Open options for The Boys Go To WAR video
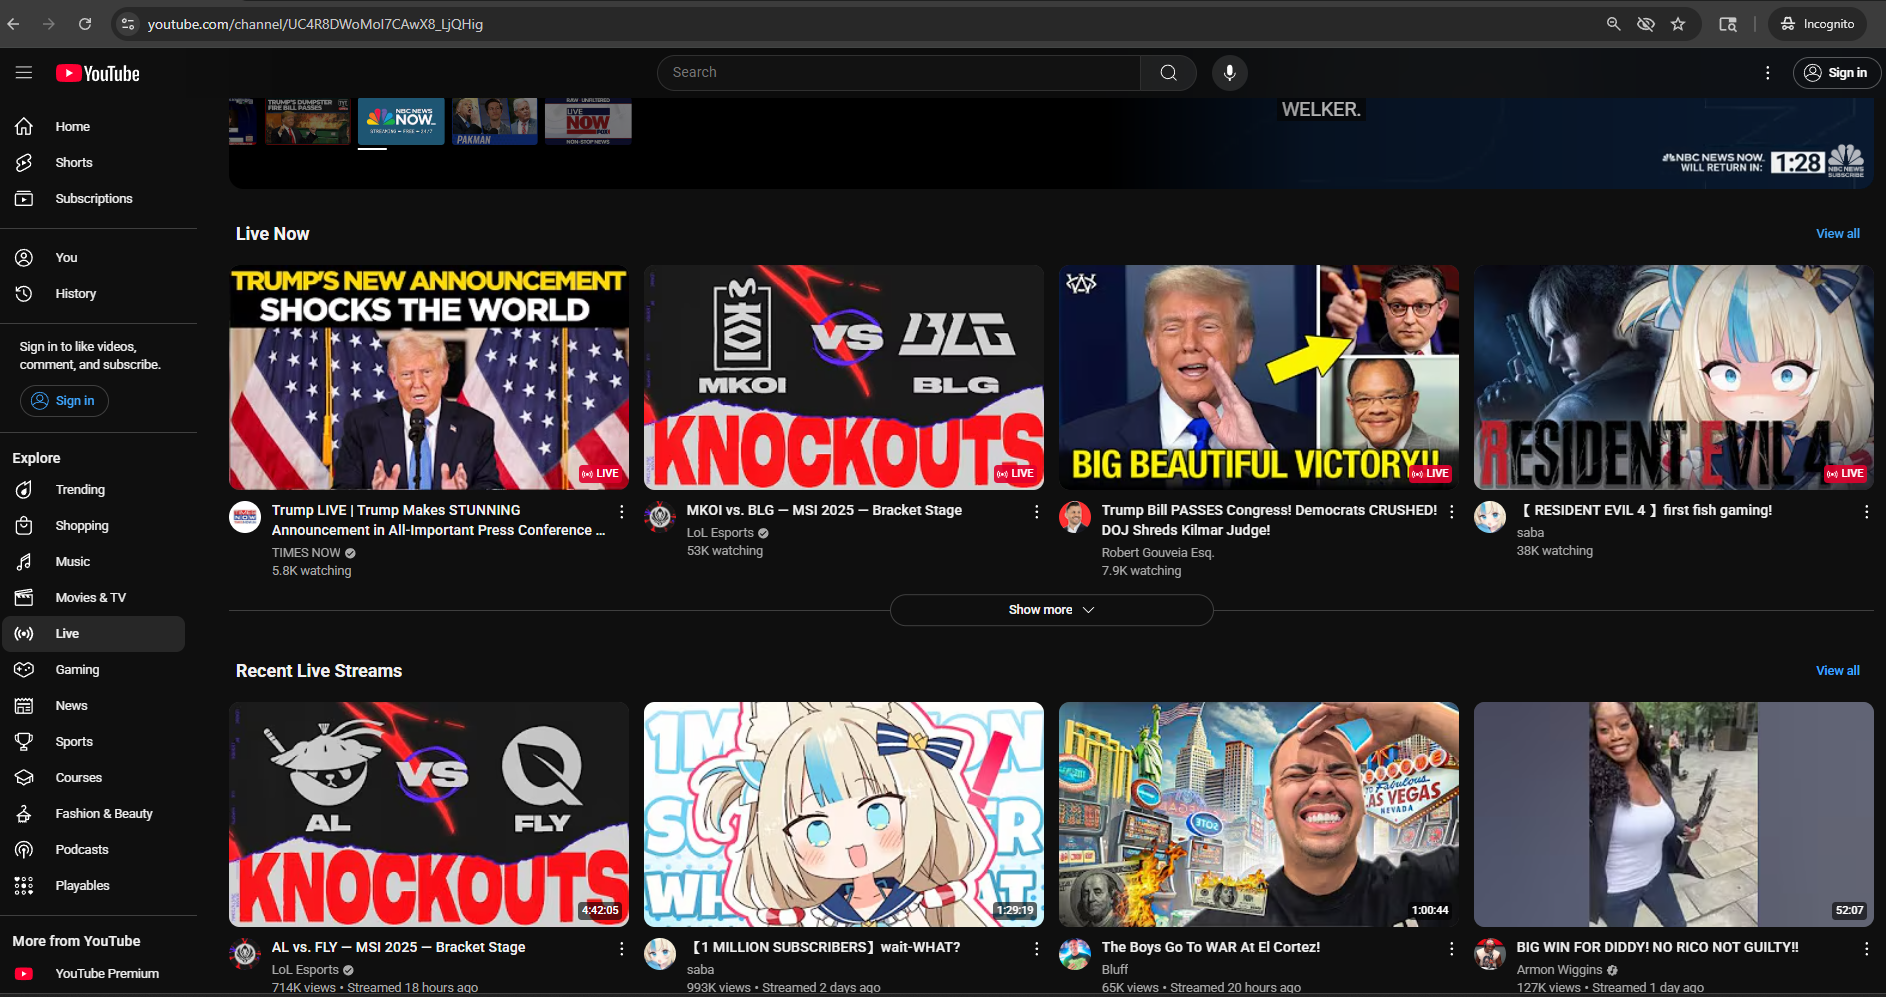Image resolution: width=1886 pixels, height=997 pixels. click(x=1451, y=949)
